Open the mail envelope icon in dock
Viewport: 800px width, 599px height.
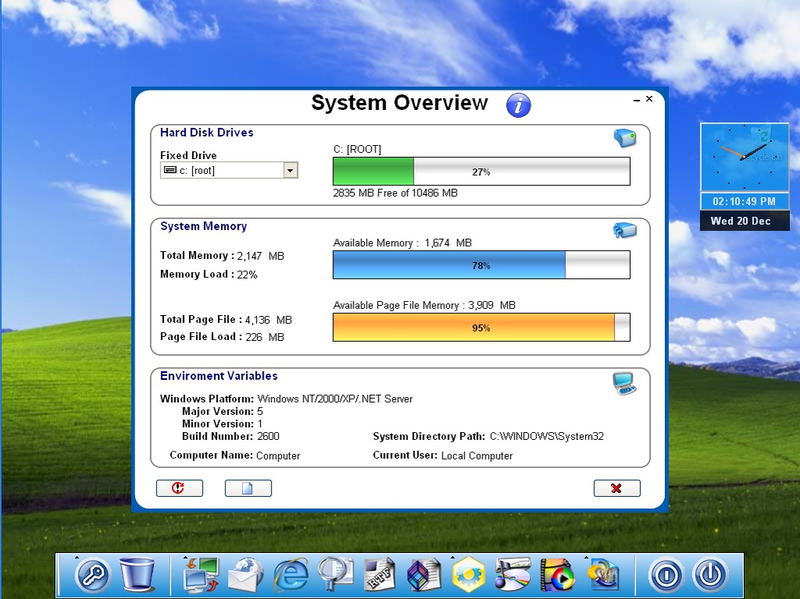click(245, 576)
